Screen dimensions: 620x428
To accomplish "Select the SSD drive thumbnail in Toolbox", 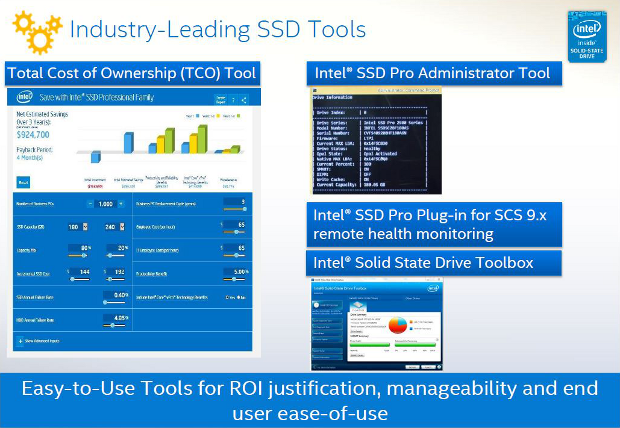I will pyautogui.click(x=358, y=307).
